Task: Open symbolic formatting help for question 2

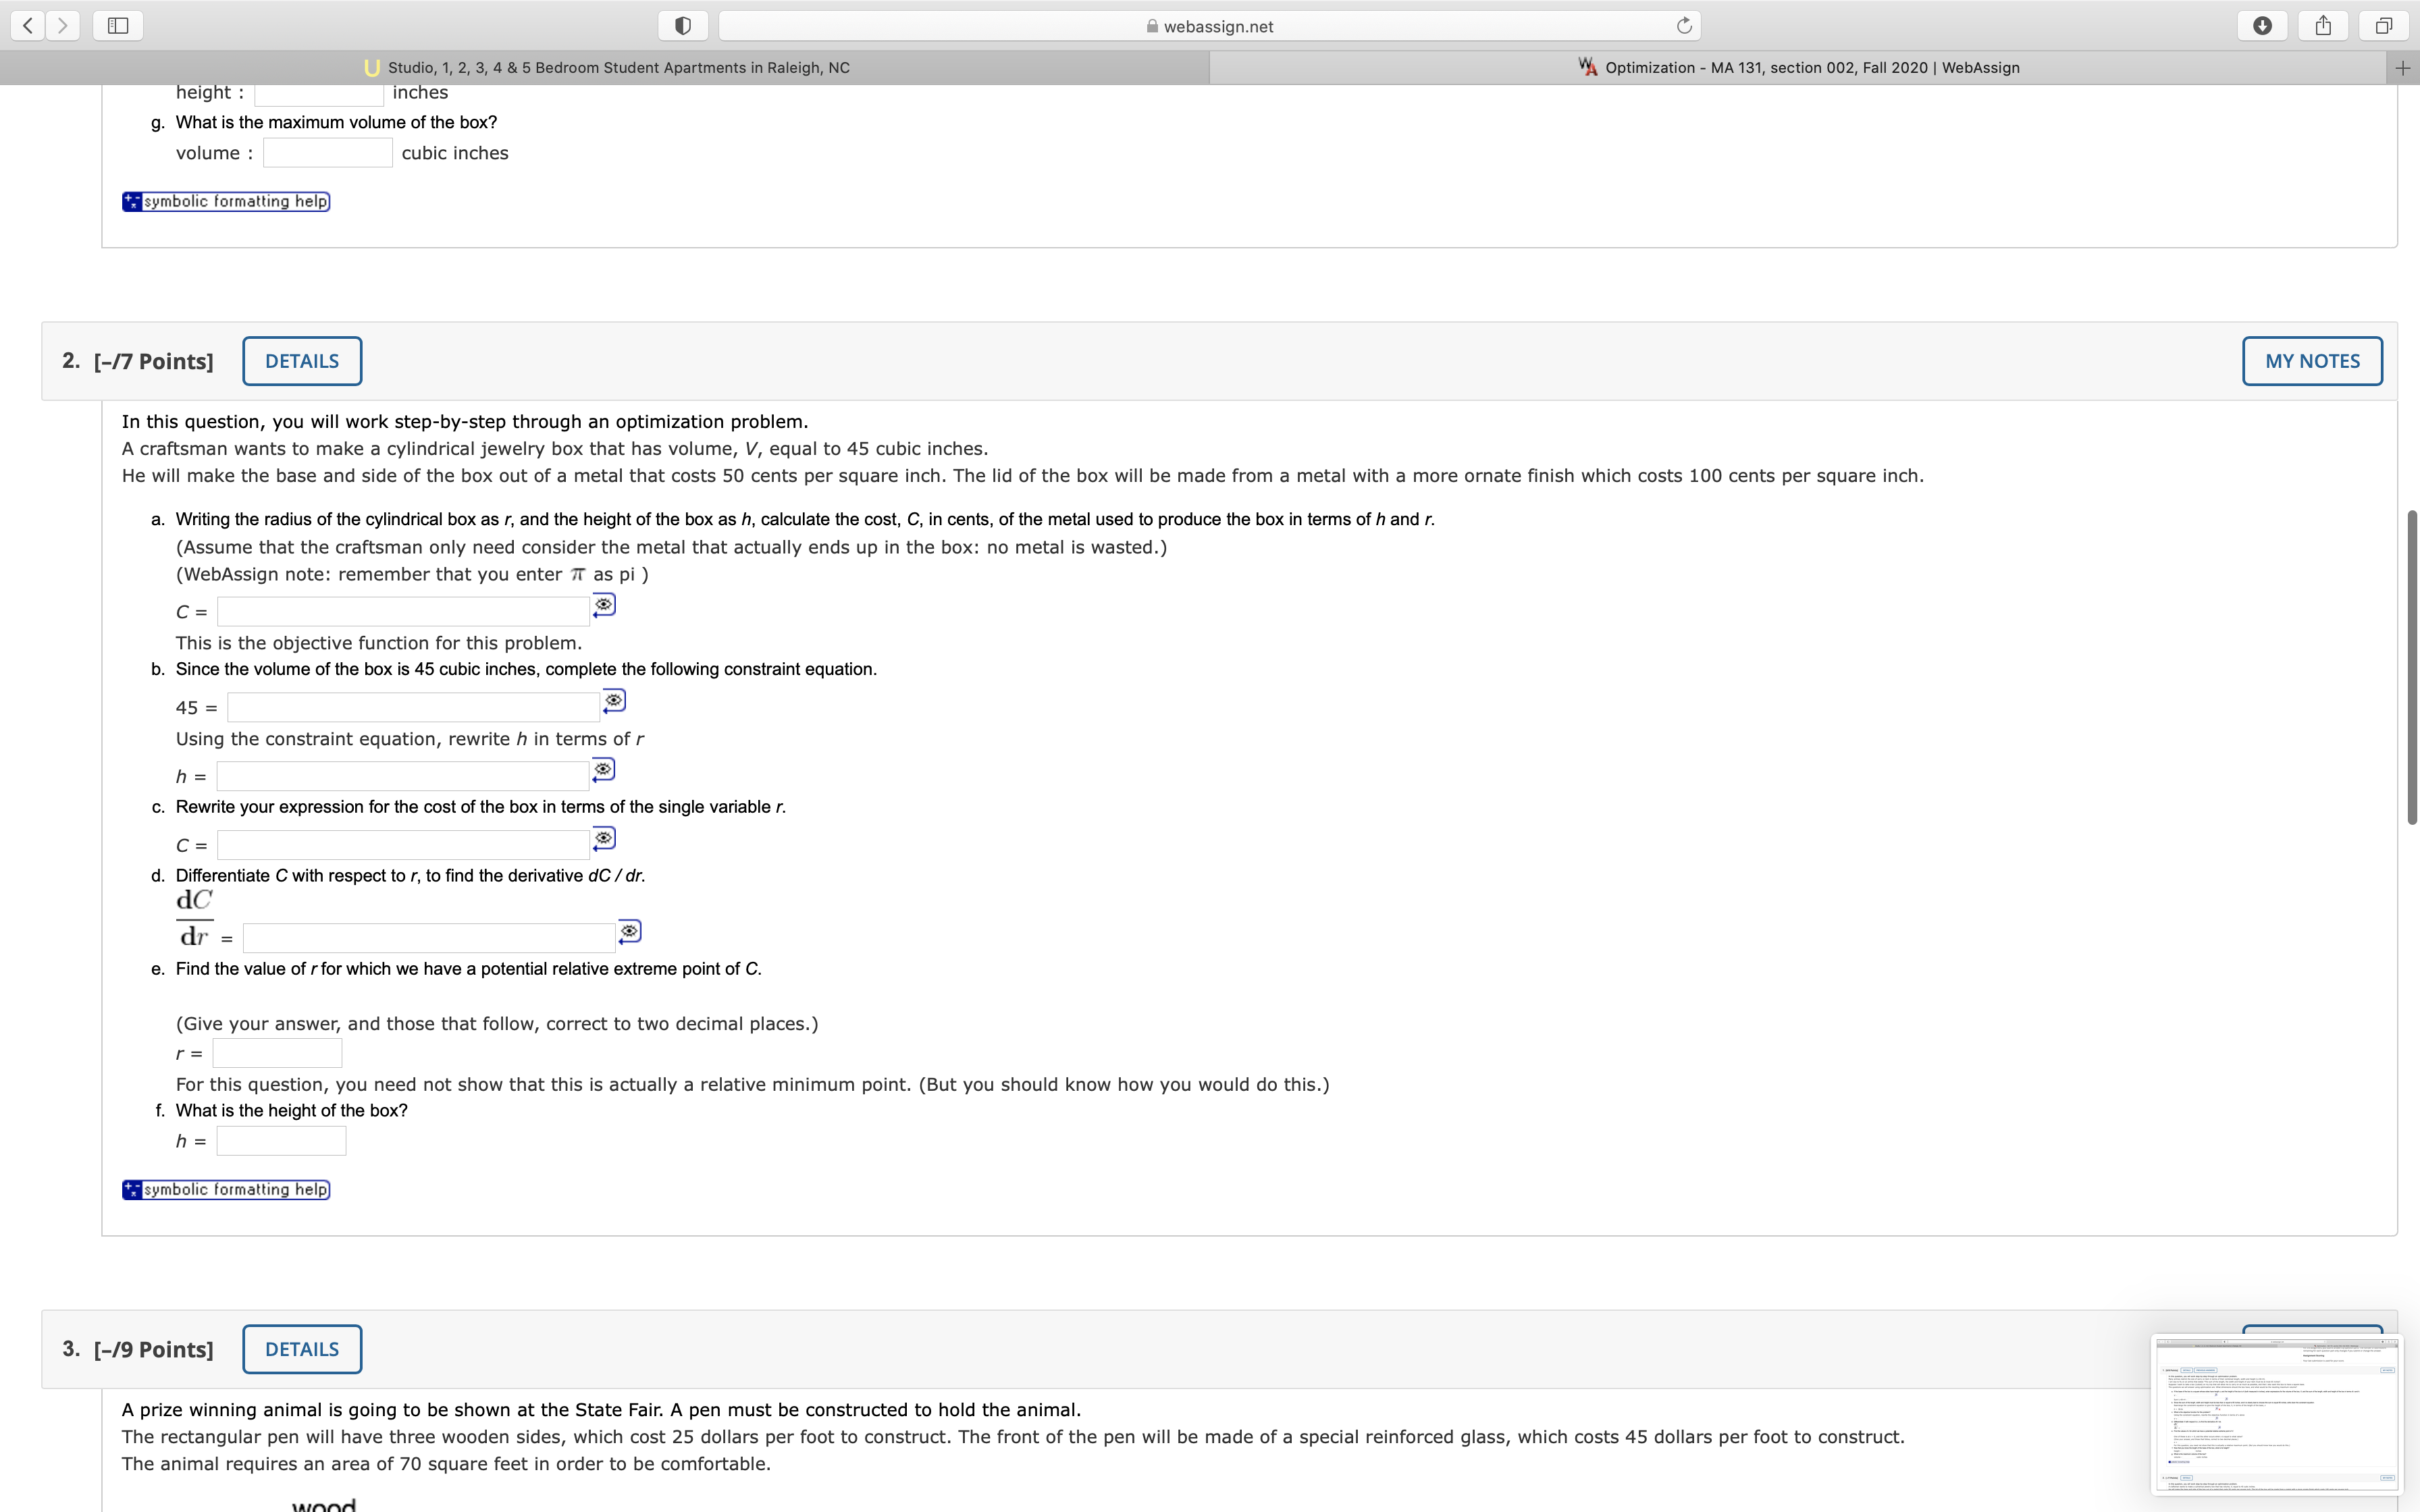Action: click(225, 1189)
